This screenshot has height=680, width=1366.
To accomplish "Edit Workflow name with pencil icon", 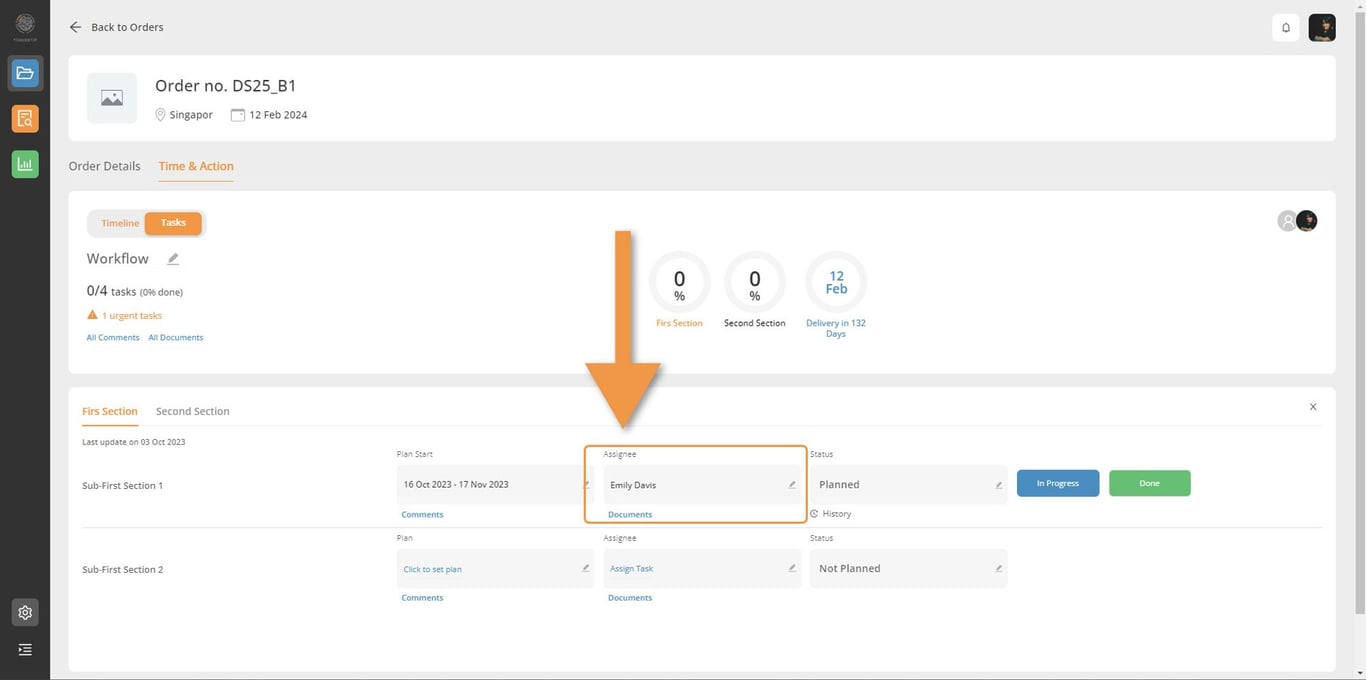I will click(x=173, y=259).
